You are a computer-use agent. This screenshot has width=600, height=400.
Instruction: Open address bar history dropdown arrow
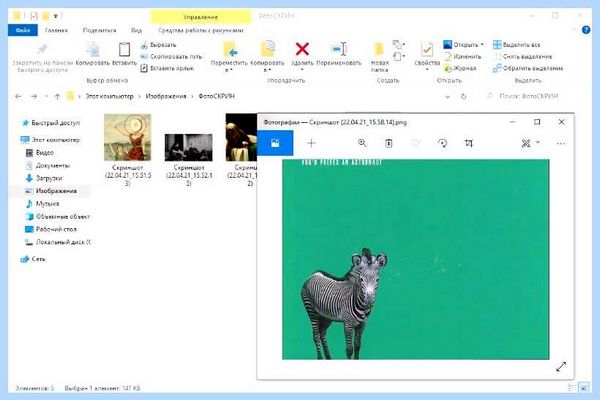[x=447, y=97]
